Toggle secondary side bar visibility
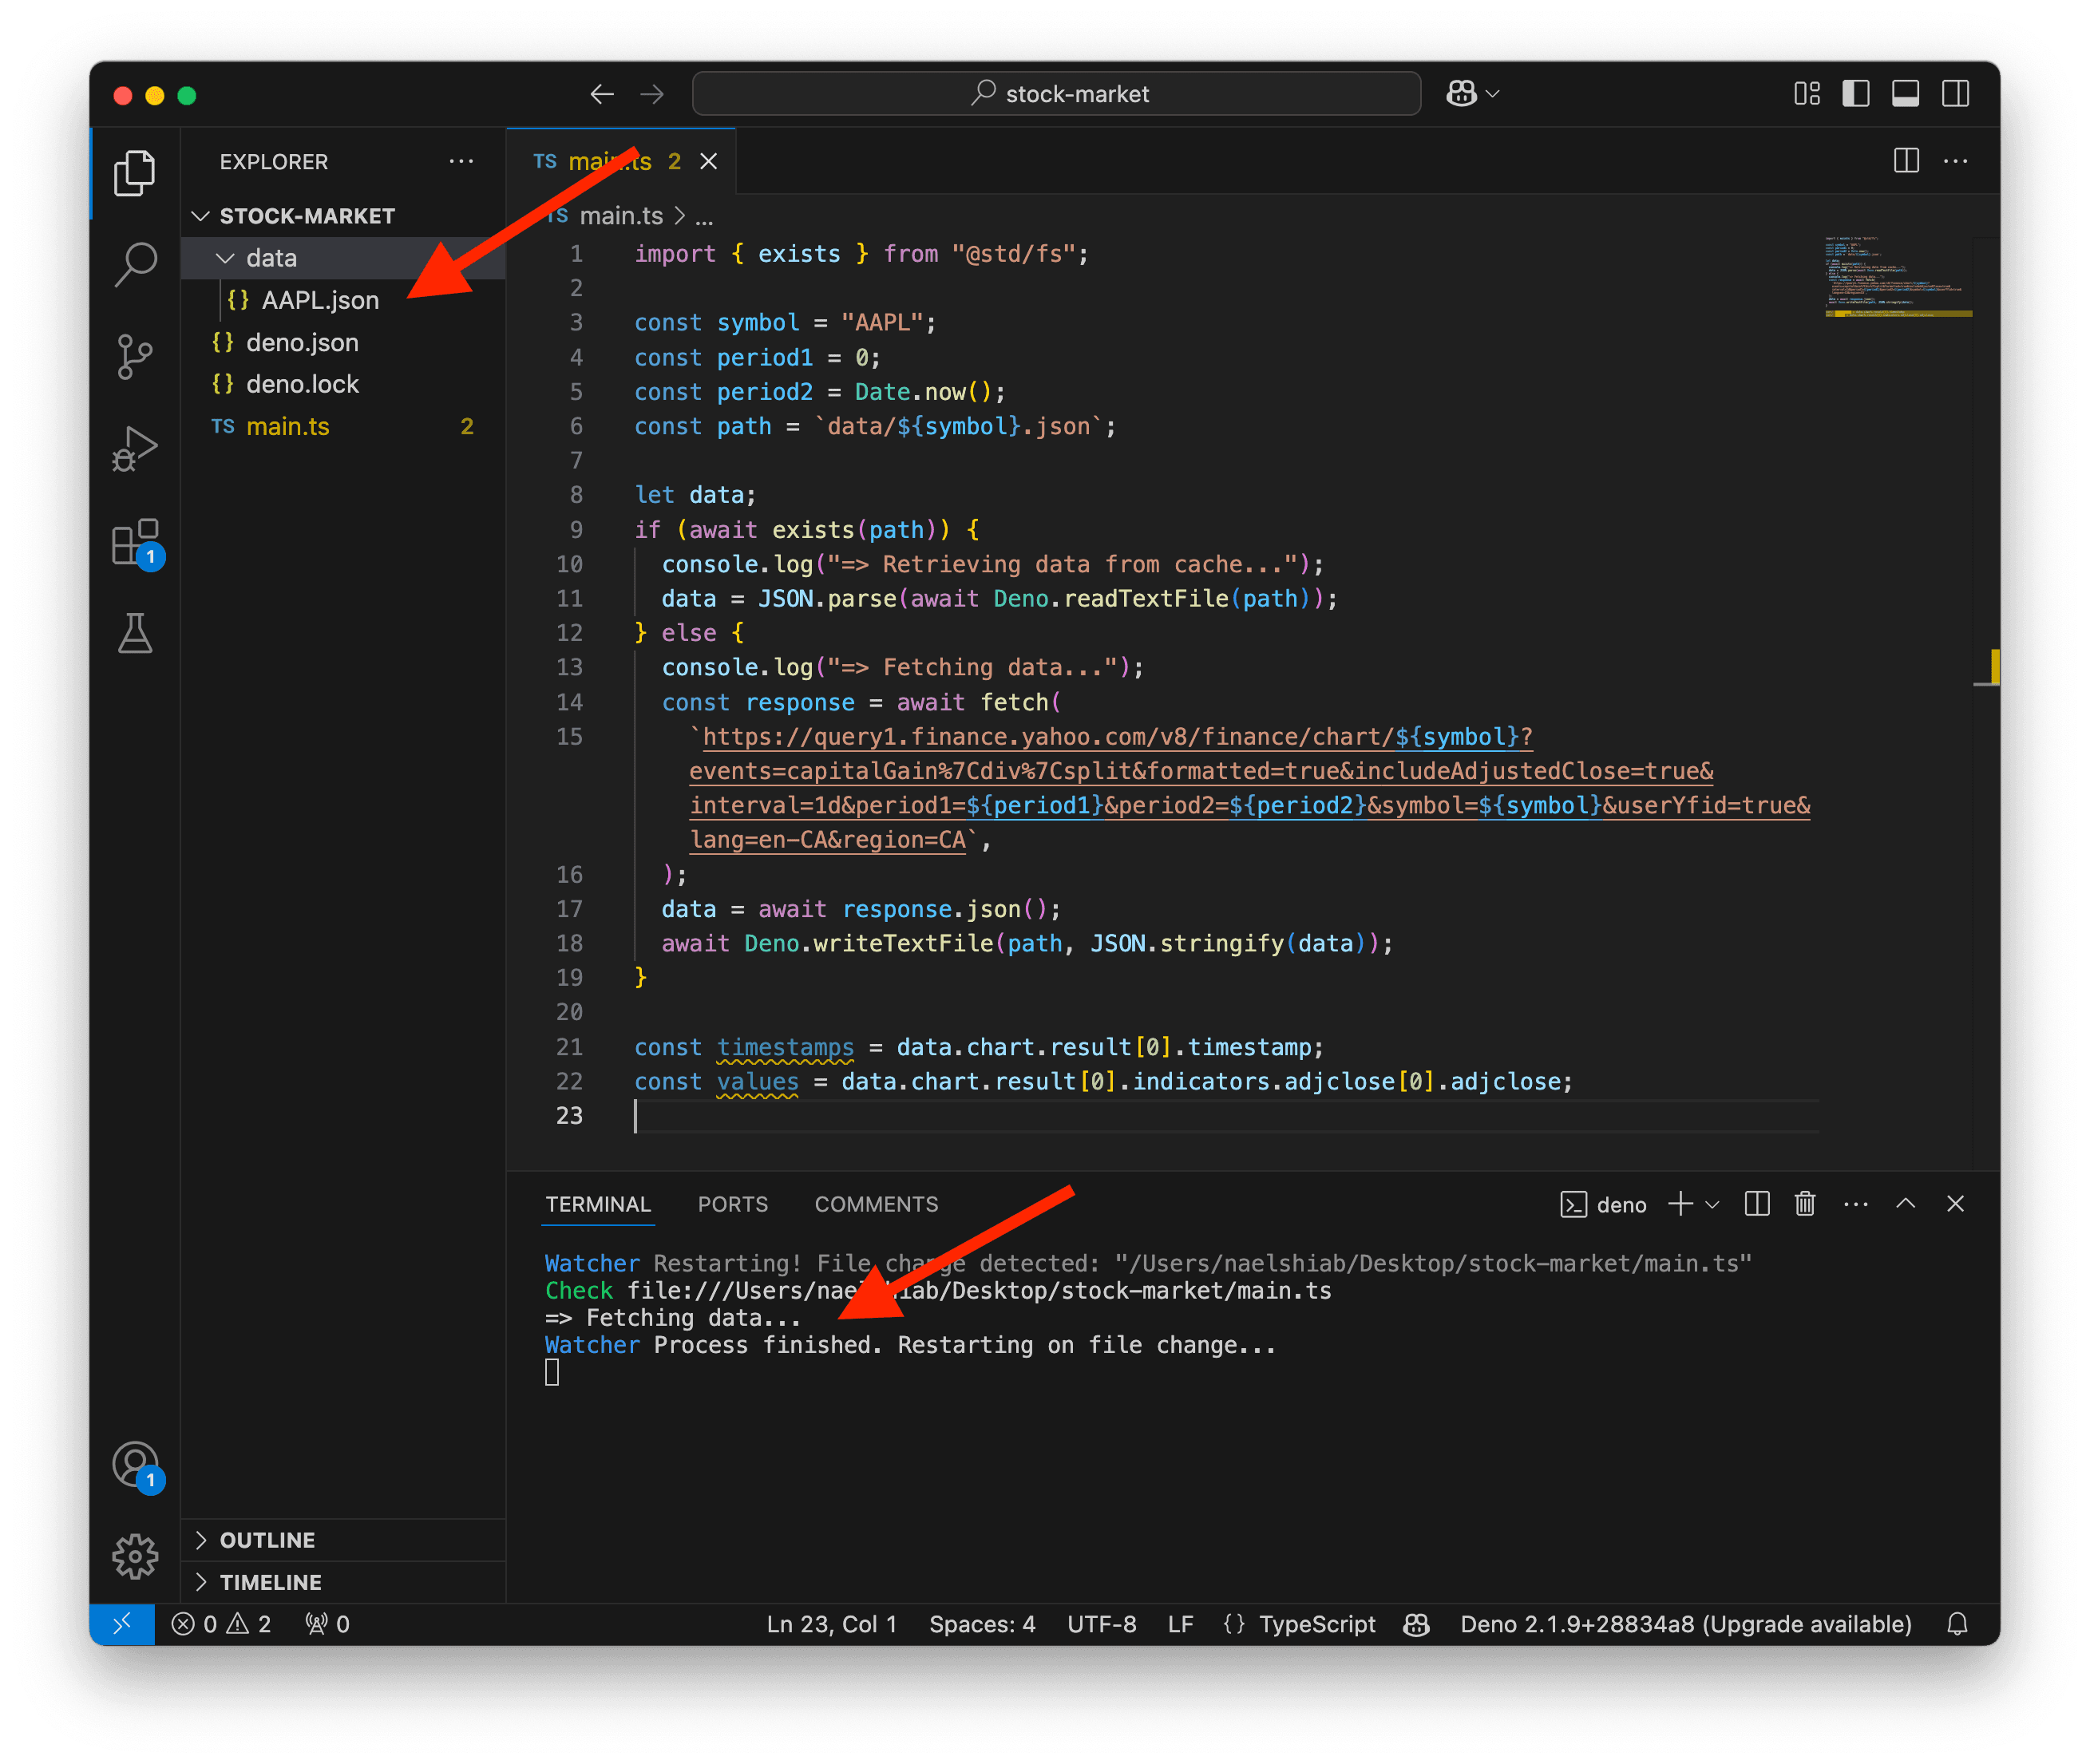The image size is (2090, 1764). pyautogui.click(x=1955, y=94)
